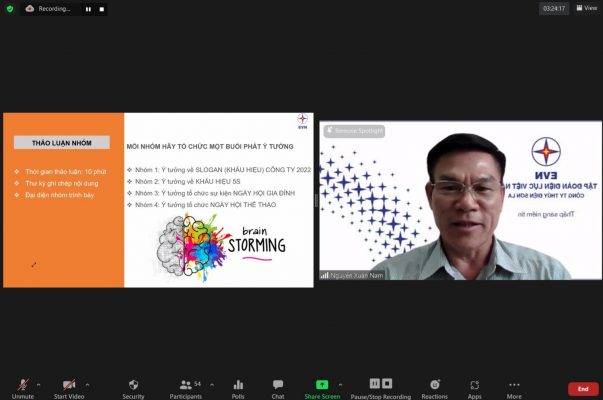Viewport: 603px width, 400px height.
Task: Open the More options menu
Action: point(514,387)
